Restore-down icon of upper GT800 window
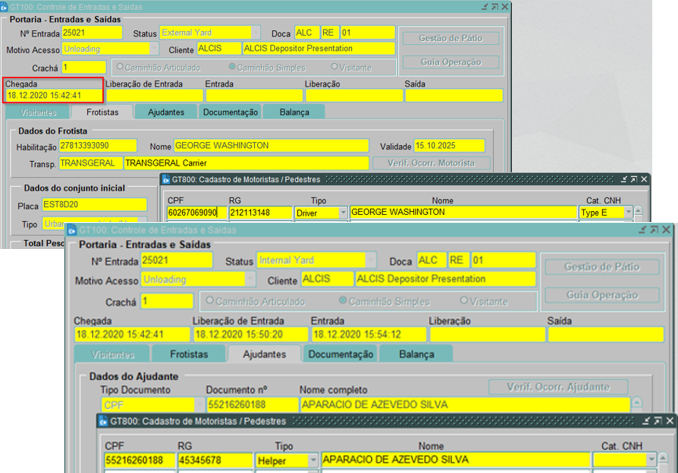This screenshot has height=473, width=678. [624, 179]
